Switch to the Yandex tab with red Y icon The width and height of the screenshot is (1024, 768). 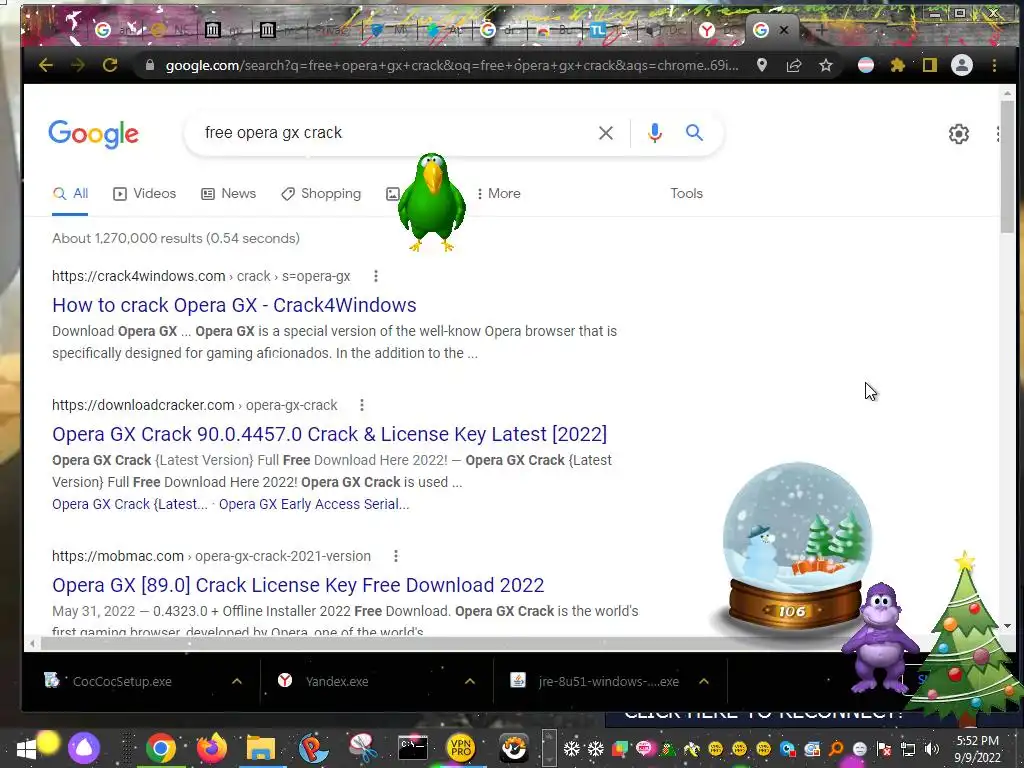pyautogui.click(x=707, y=30)
